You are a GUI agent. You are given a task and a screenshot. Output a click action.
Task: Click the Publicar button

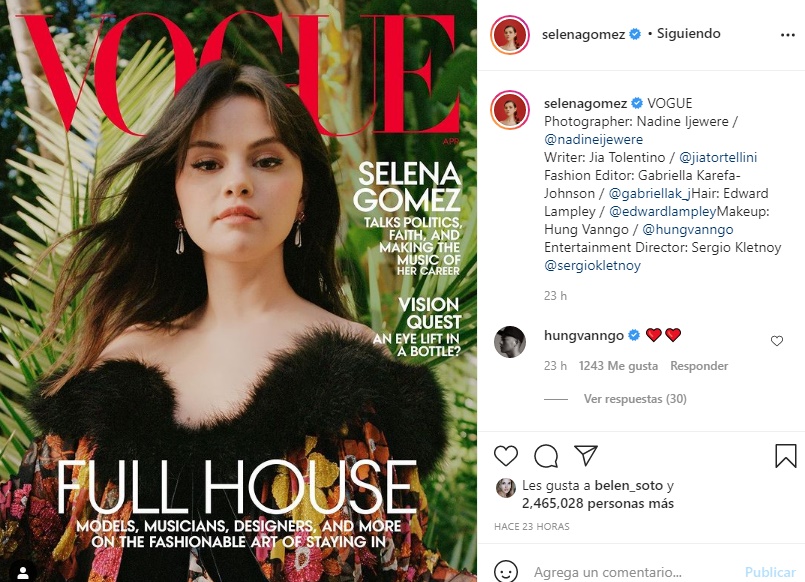(770, 572)
